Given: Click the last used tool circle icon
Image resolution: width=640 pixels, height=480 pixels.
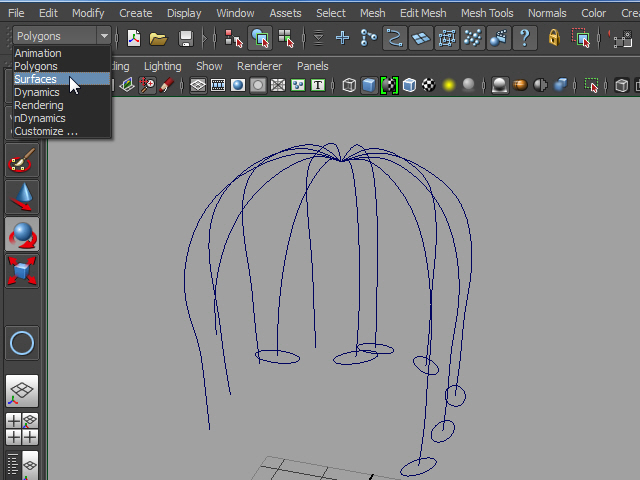Looking at the screenshot, I should 22,343.
